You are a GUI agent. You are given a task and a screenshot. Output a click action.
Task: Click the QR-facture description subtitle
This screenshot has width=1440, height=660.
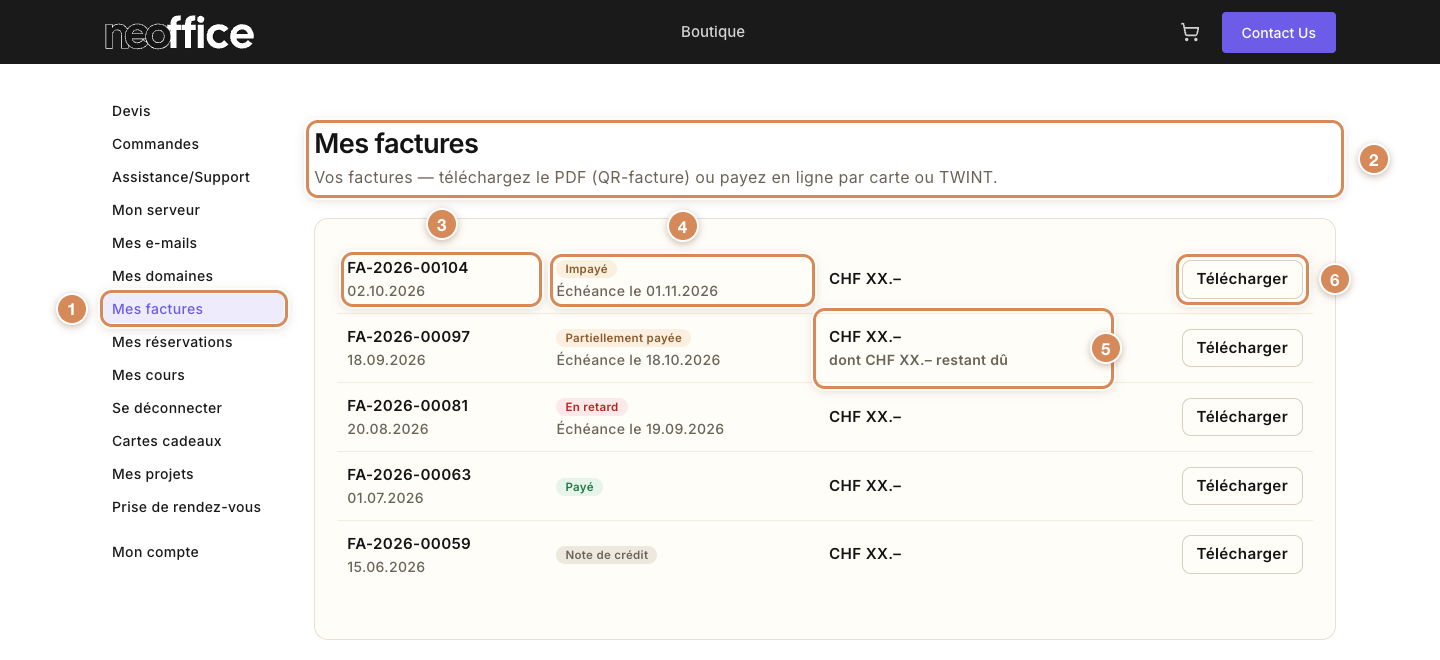656,178
